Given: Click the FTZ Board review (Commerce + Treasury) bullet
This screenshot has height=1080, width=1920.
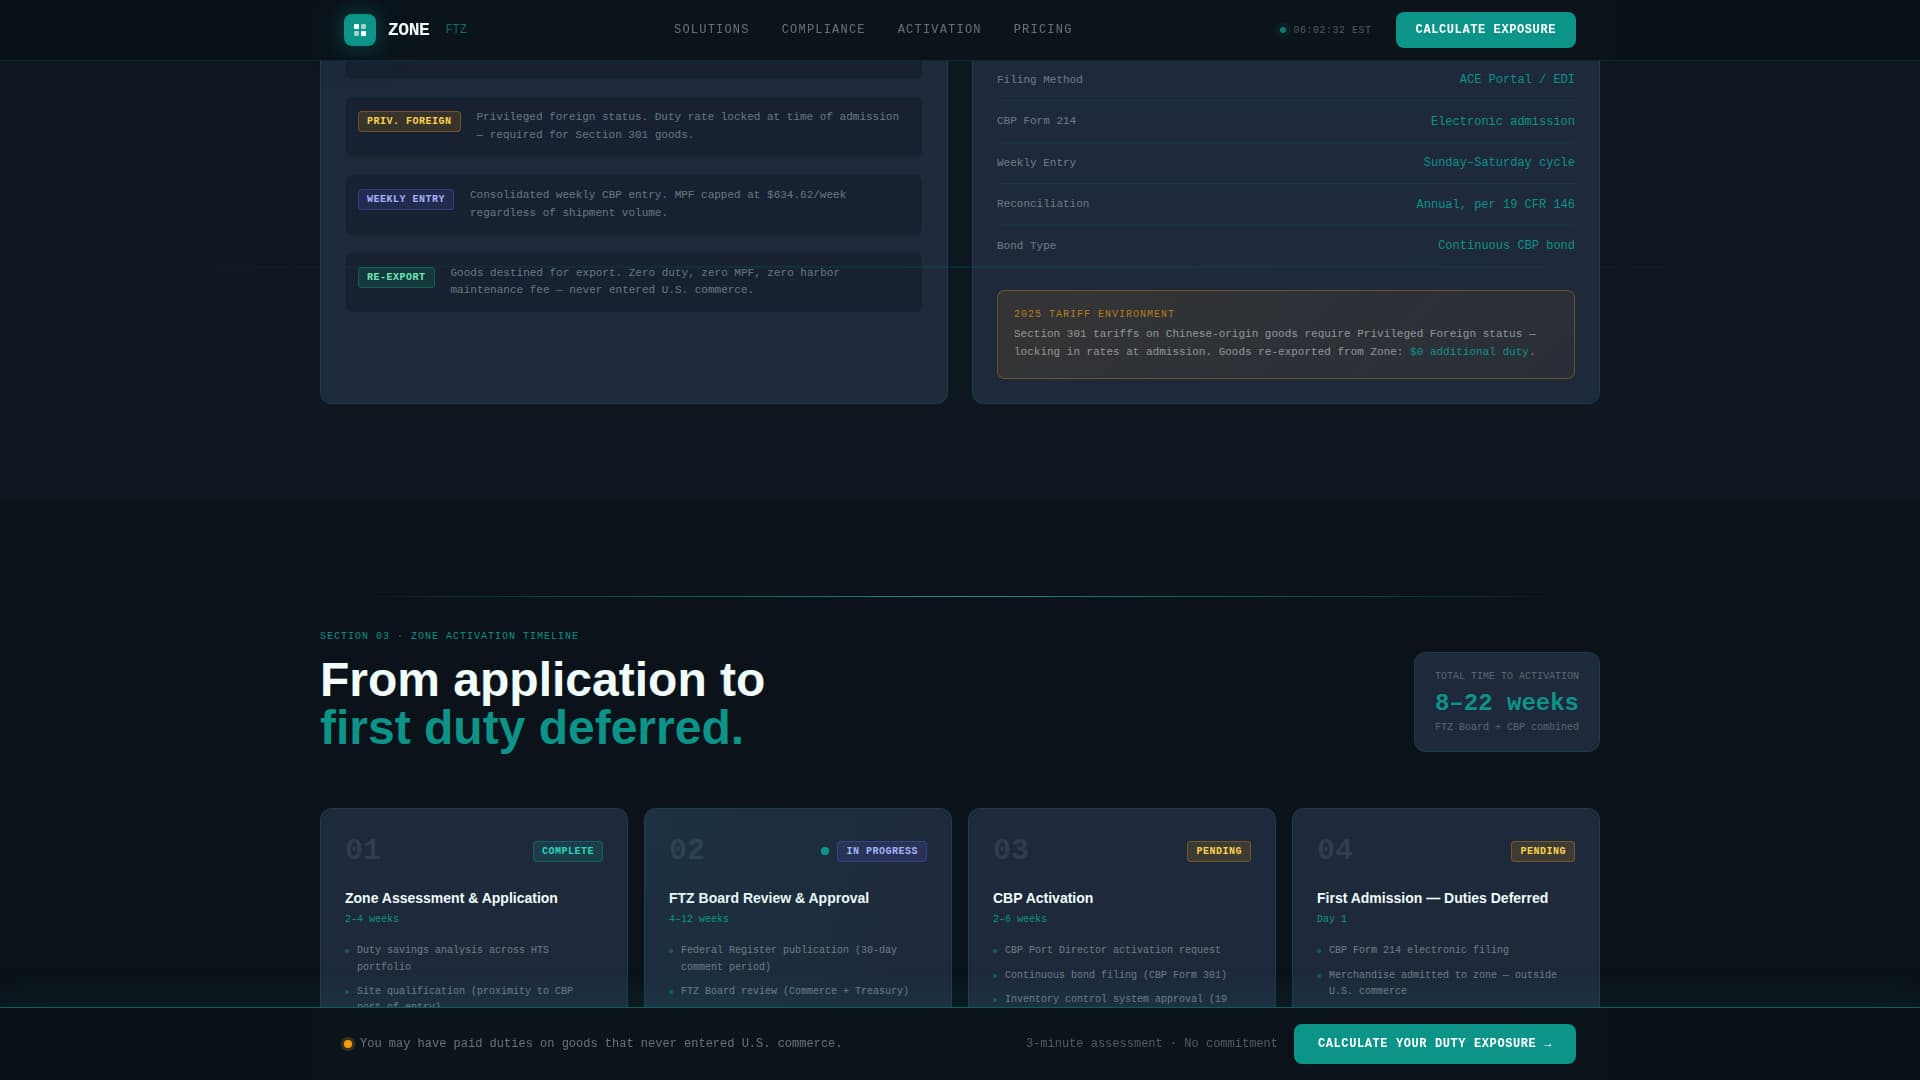Looking at the screenshot, I should (794, 991).
